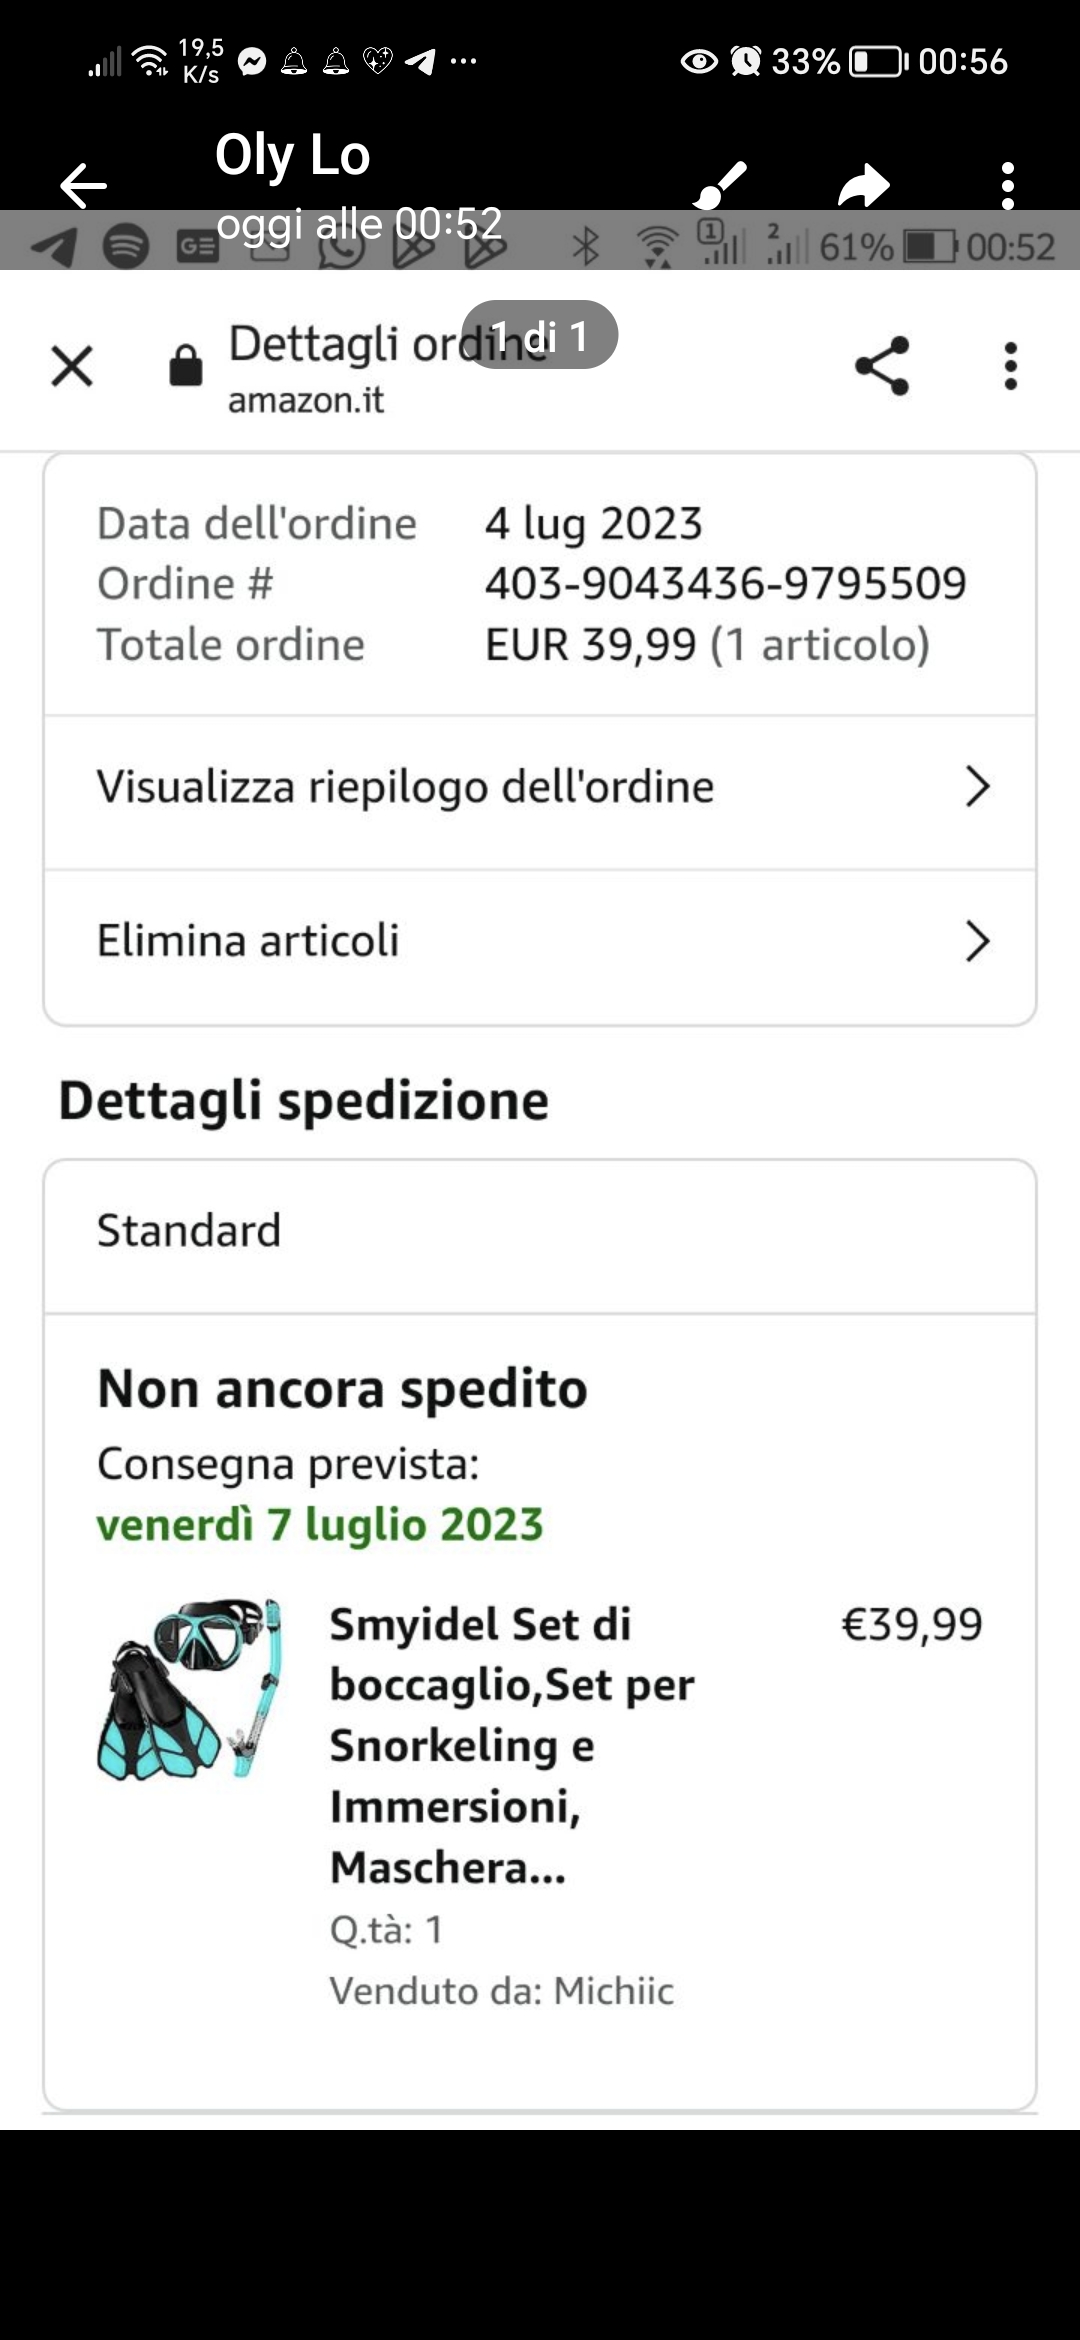Screen dimensions: 1080x2340
Task: Tap the Oly Lo sender name
Action: pyautogui.click(x=293, y=155)
